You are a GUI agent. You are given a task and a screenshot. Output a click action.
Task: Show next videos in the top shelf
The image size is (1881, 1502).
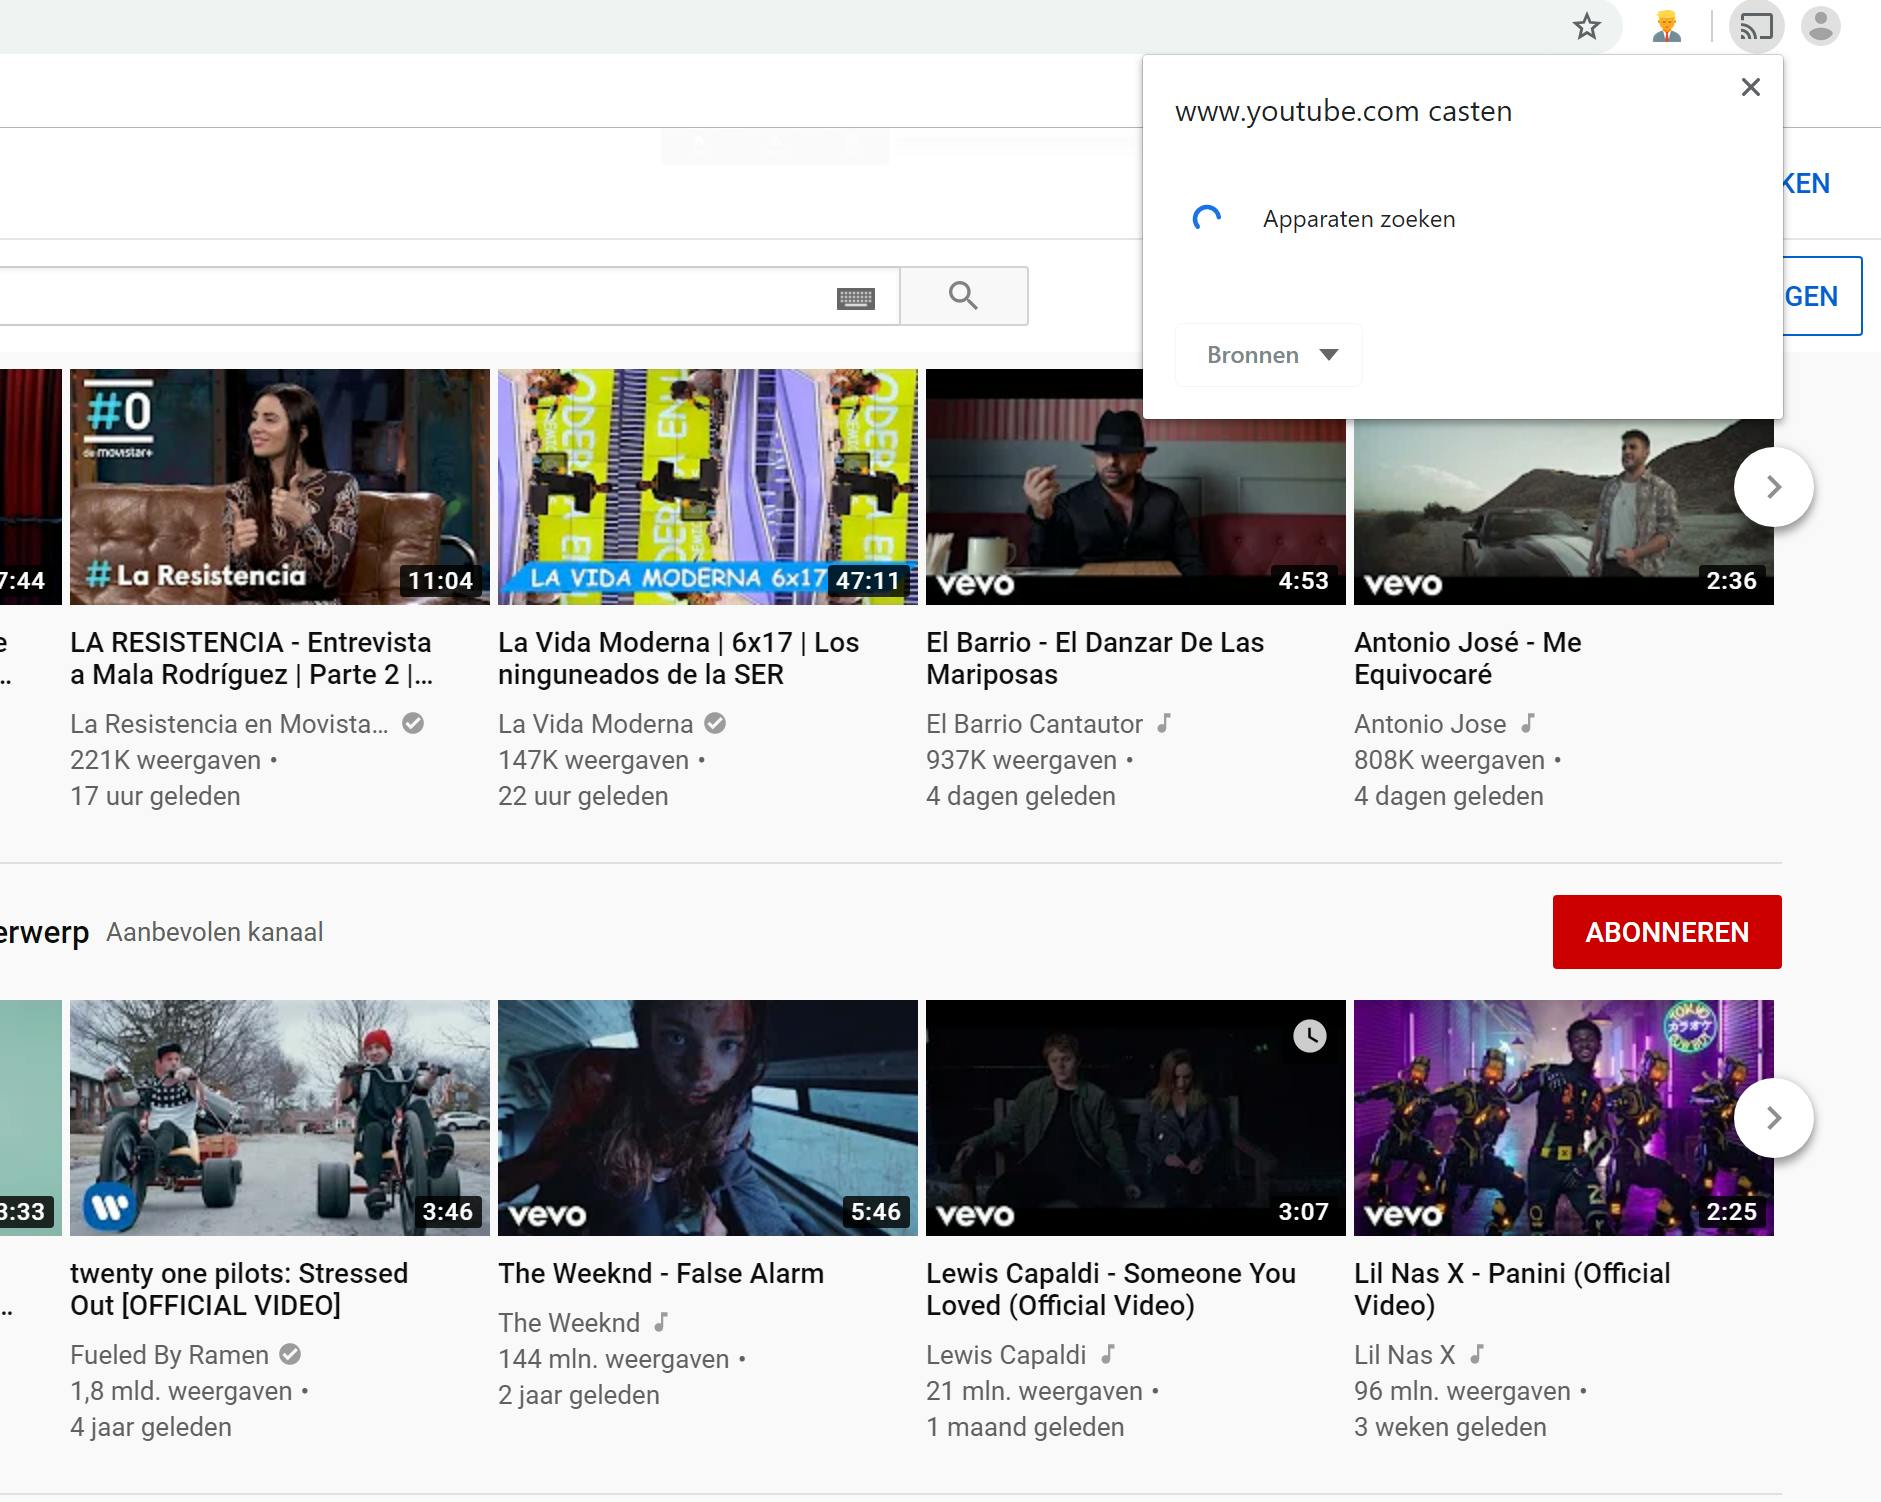click(x=1774, y=487)
